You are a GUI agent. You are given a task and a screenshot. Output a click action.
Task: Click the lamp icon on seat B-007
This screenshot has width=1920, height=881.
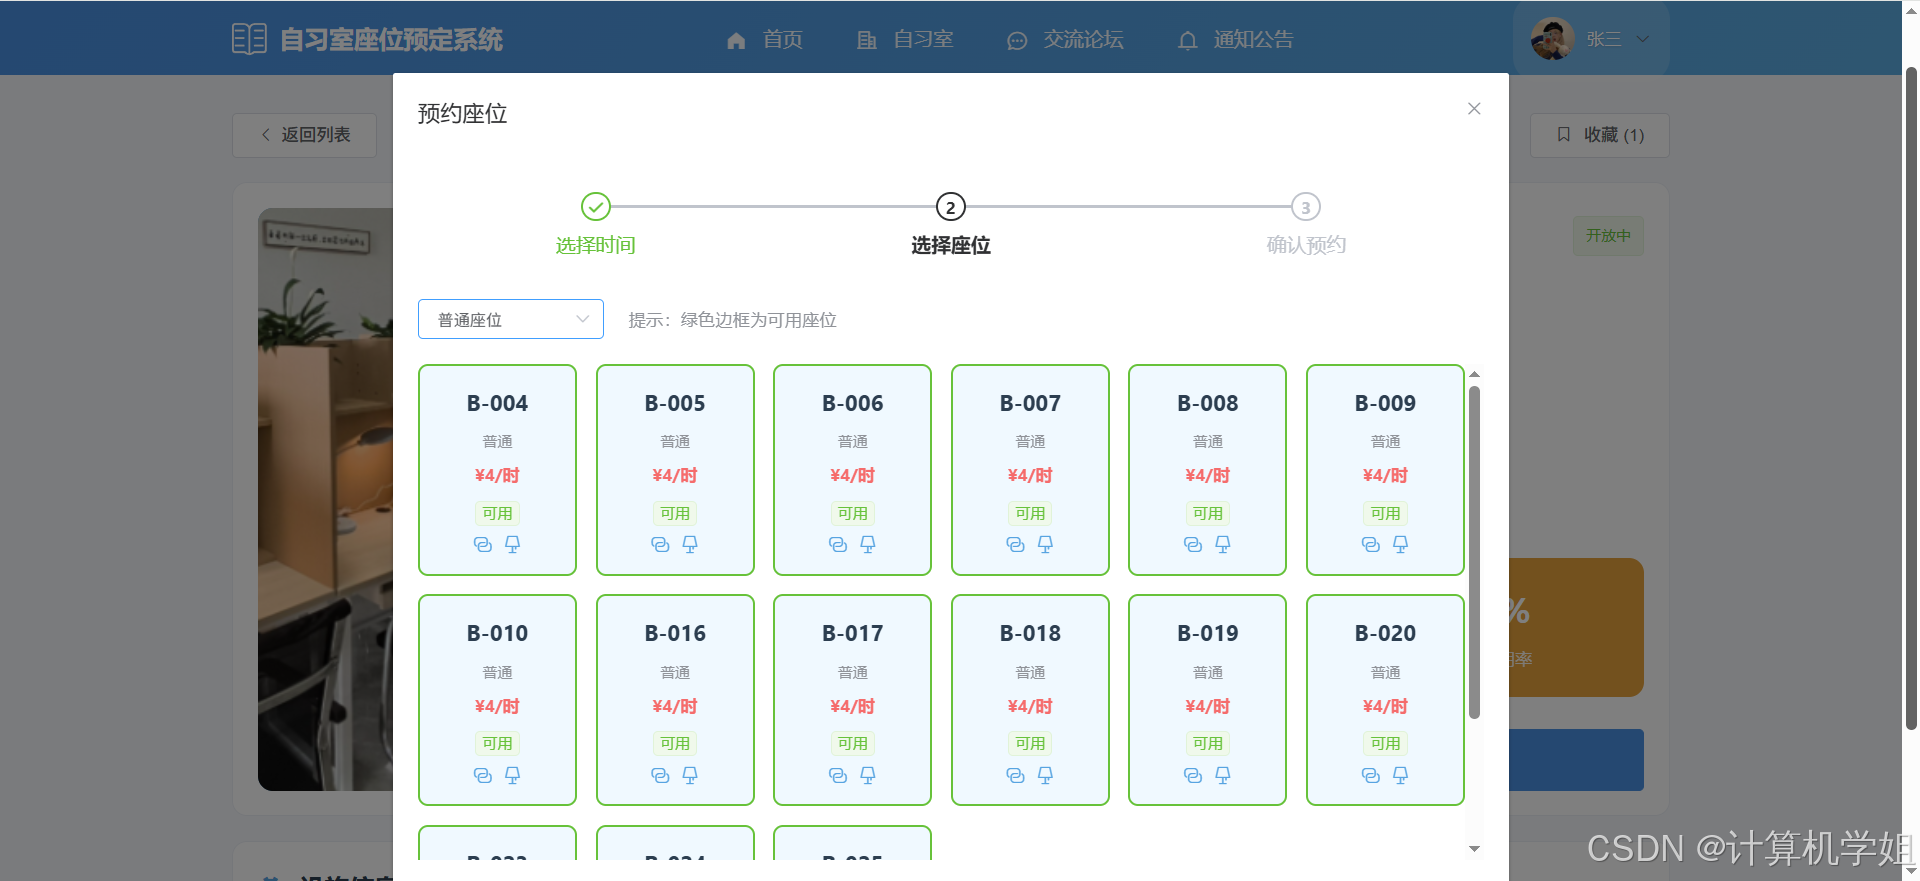[1045, 545]
